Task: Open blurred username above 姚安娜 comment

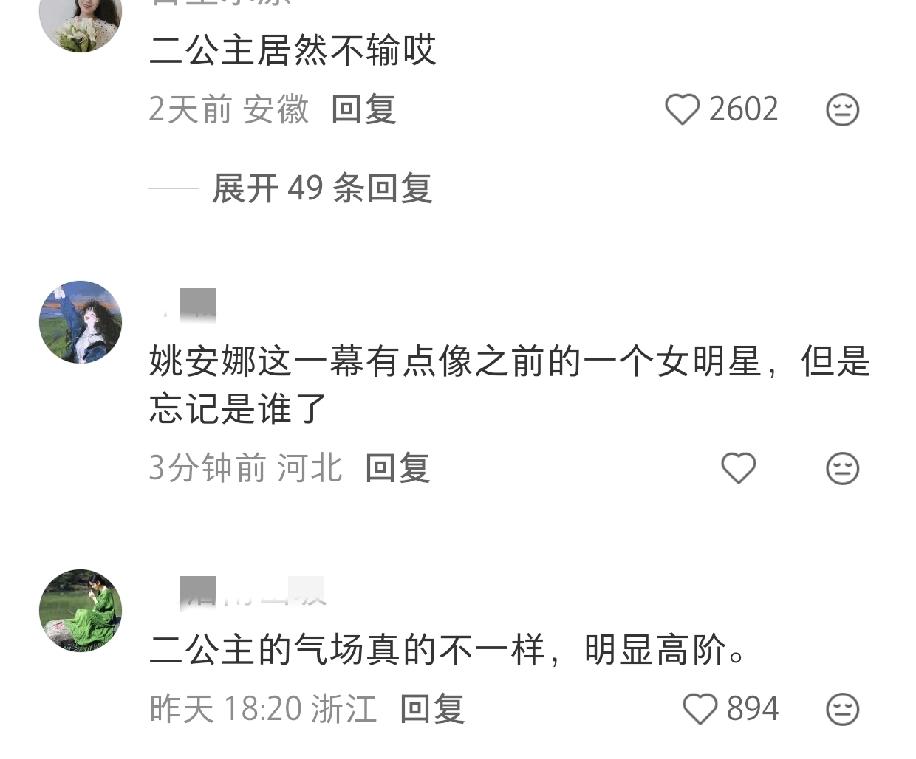Action: [190, 304]
